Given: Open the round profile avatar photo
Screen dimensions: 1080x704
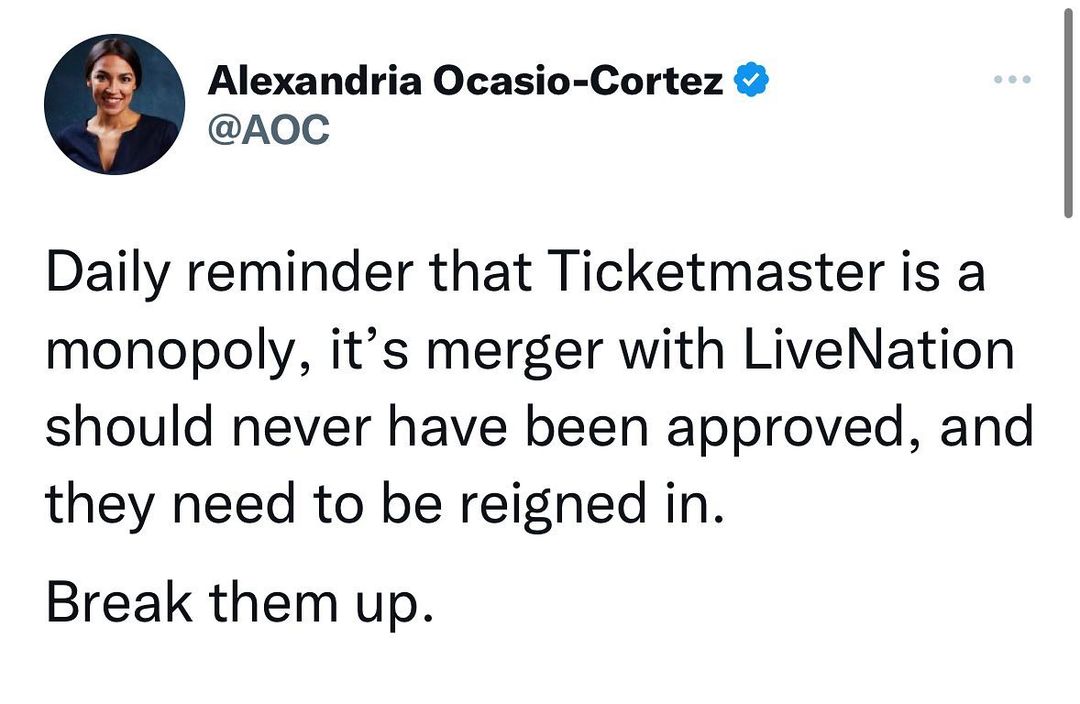Looking at the screenshot, I should (x=115, y=105).
